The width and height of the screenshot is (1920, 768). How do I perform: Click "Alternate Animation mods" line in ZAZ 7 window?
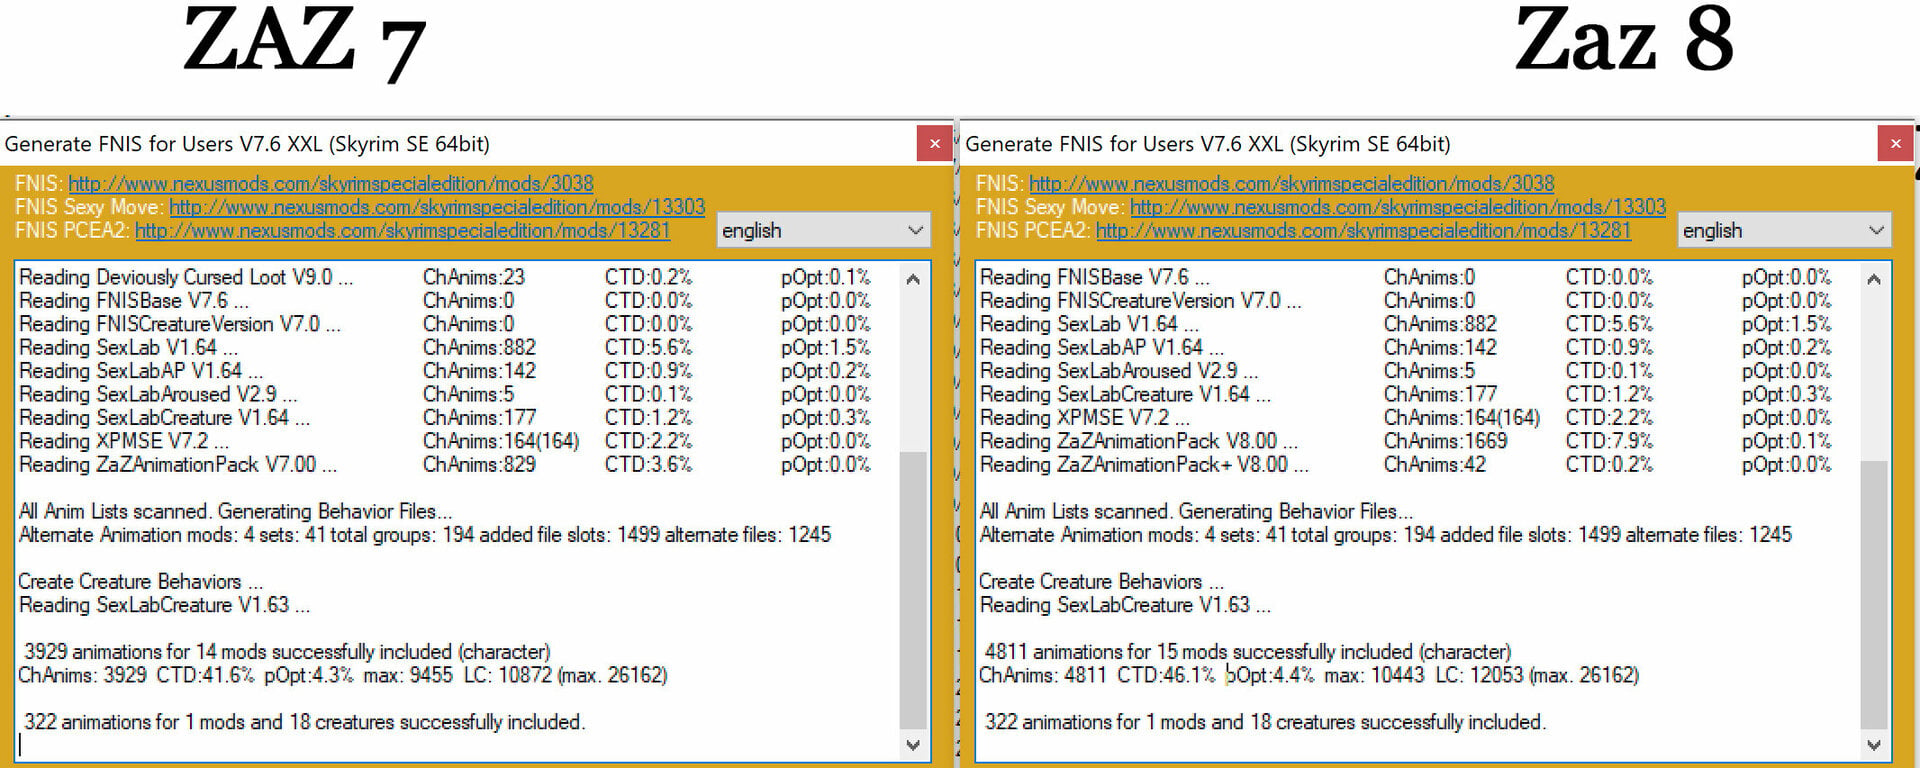click(425, 535)
